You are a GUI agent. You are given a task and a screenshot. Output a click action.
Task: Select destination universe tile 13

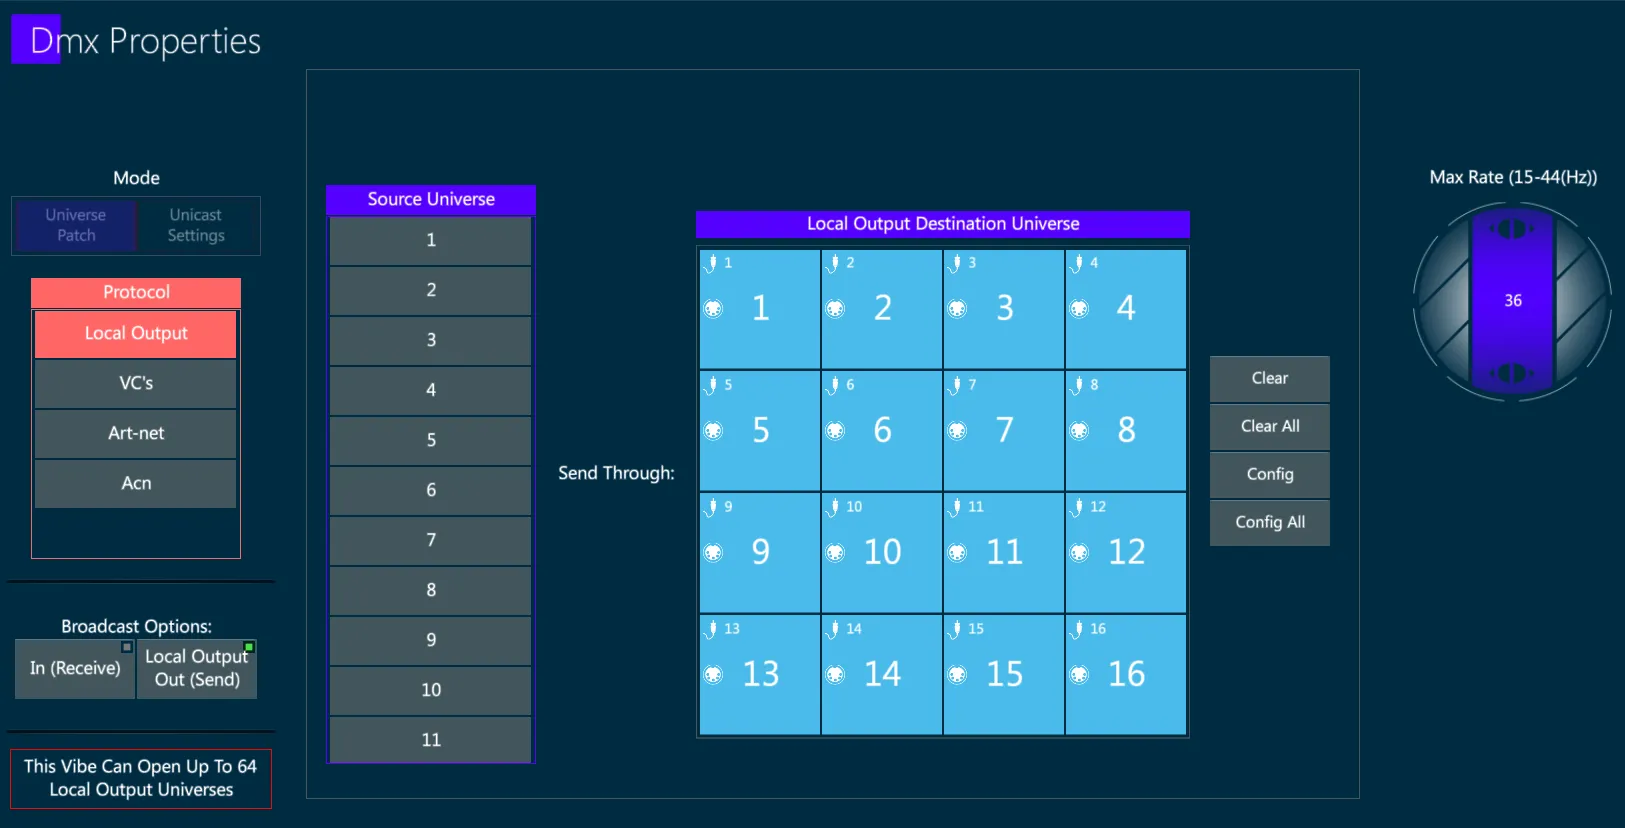tap(760, 675)
